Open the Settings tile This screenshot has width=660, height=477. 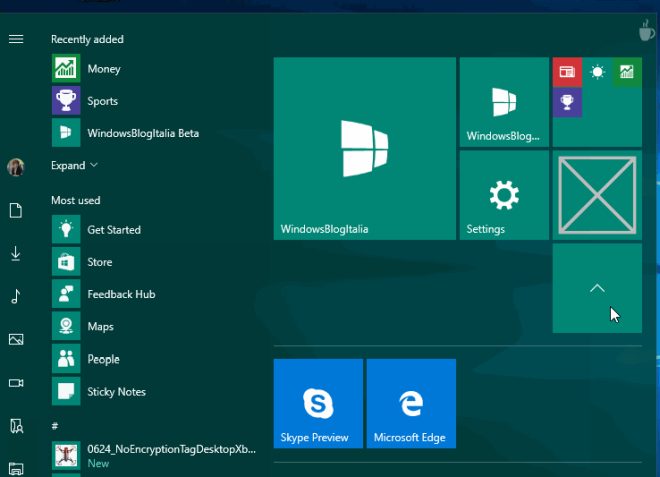click(x=504, y=195)
